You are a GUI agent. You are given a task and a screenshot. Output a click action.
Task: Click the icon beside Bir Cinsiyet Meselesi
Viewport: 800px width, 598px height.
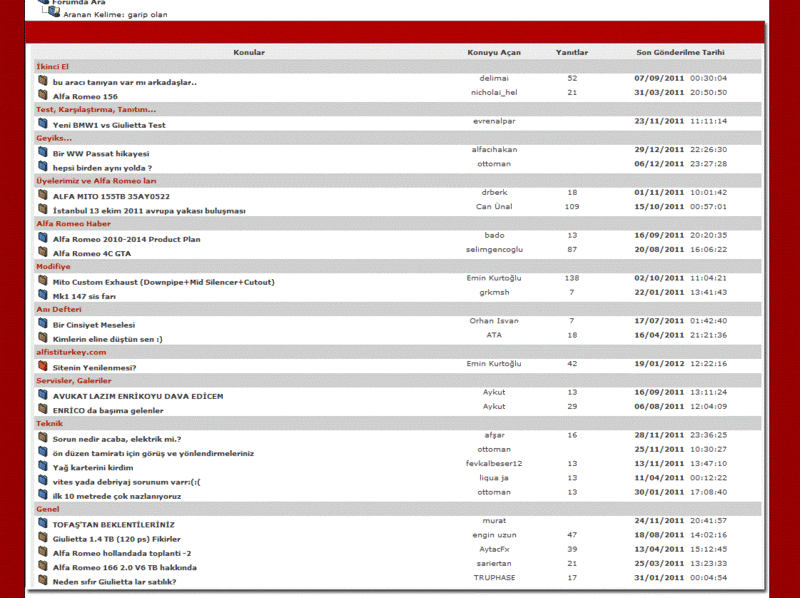[43, 324]
